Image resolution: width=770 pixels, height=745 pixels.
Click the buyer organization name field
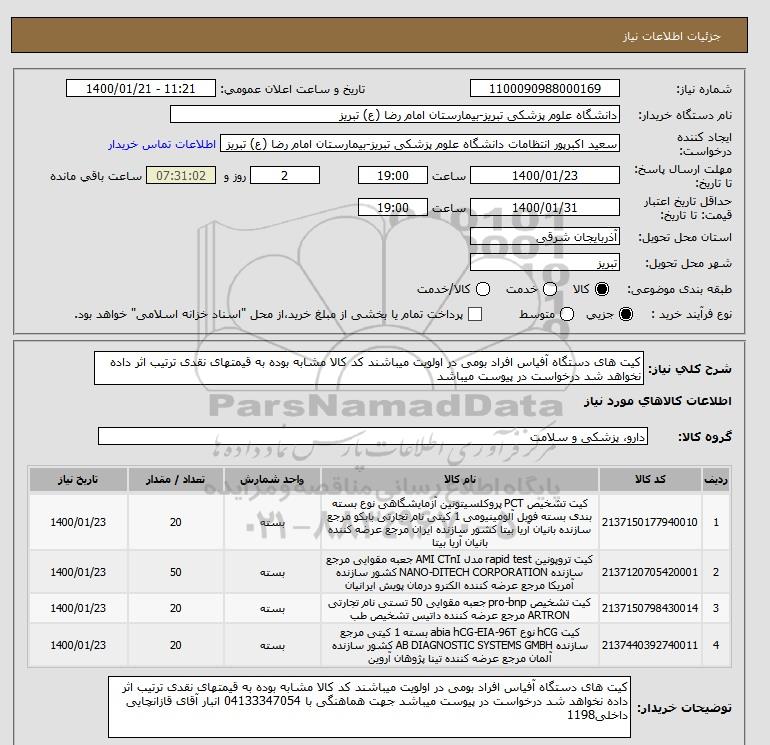pos(395,115)
